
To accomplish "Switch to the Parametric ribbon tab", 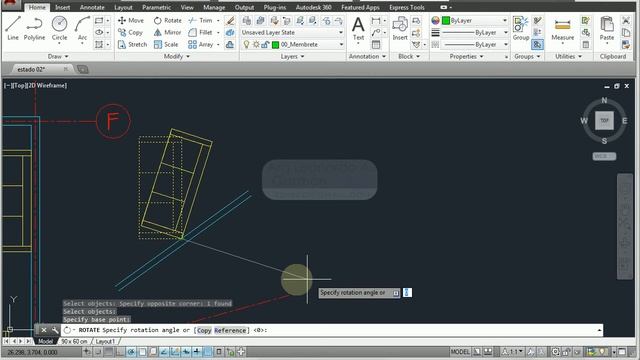I will (x=156, y=7).
